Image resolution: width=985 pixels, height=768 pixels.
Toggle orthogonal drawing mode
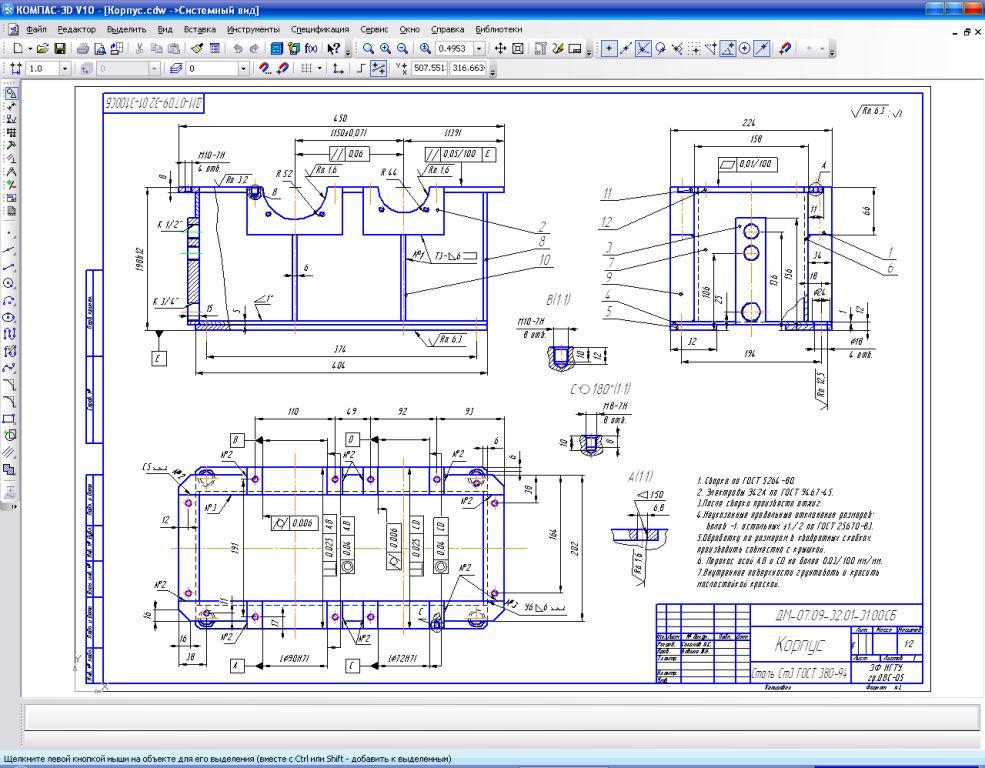361,68
